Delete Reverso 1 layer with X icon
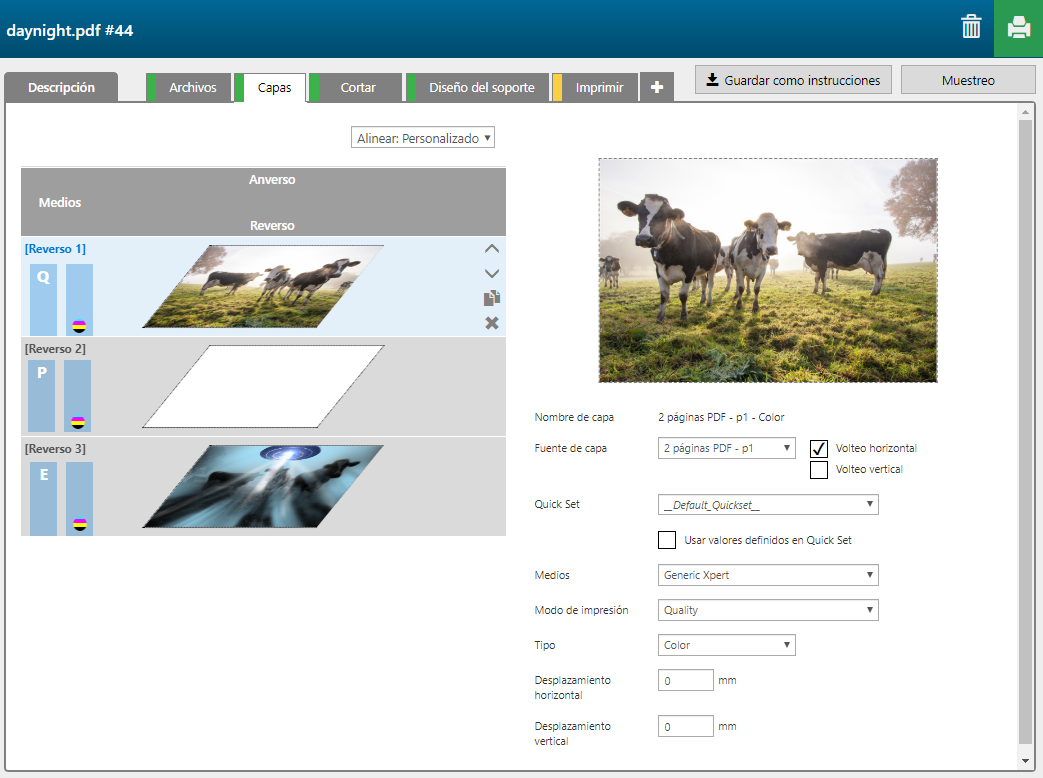 (x=491, y=323)
